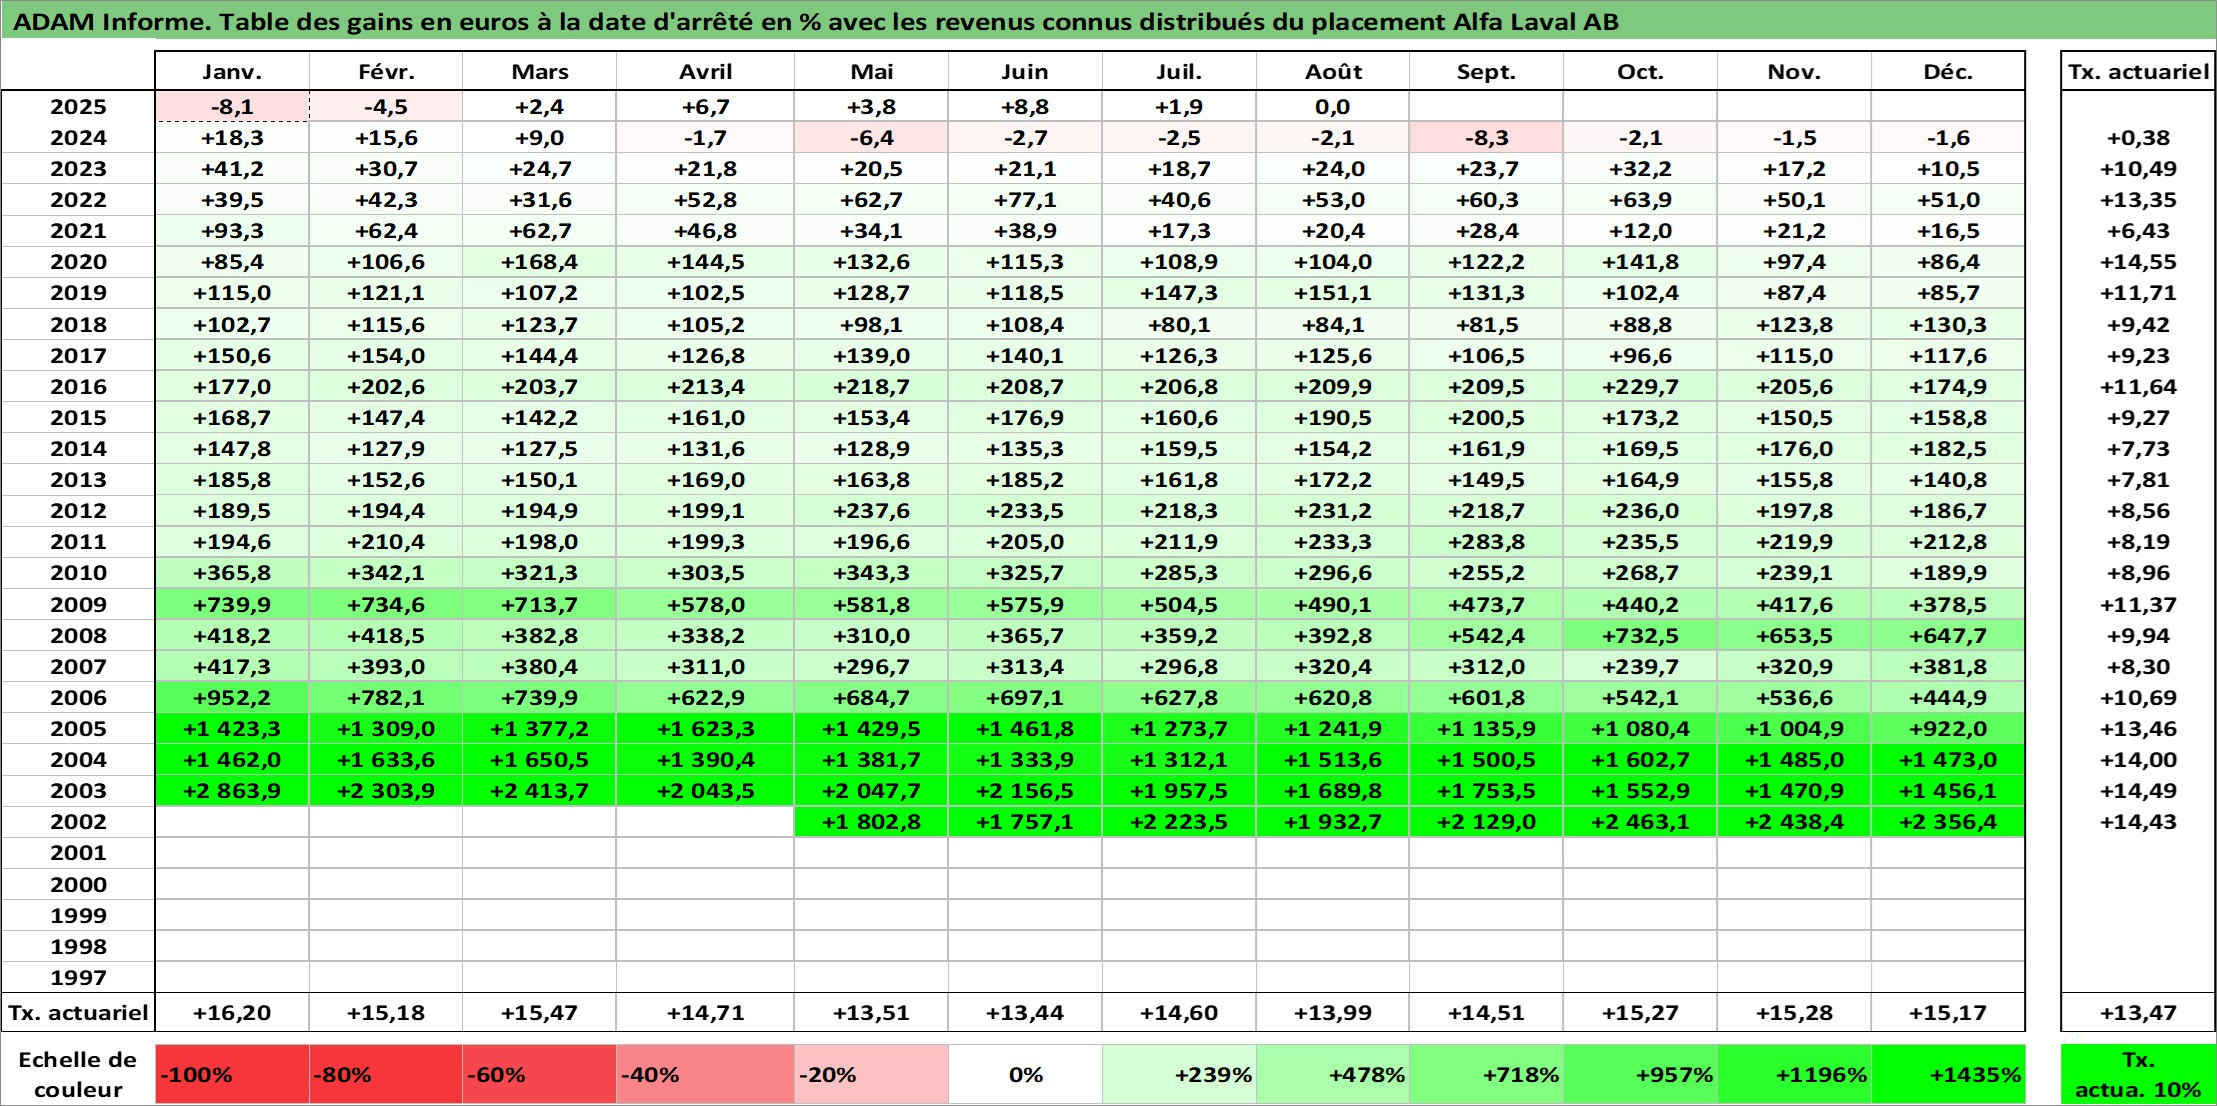2217x1106 pixels.
Task: Select the 'Août' column header
Action: click(1333, 71)
